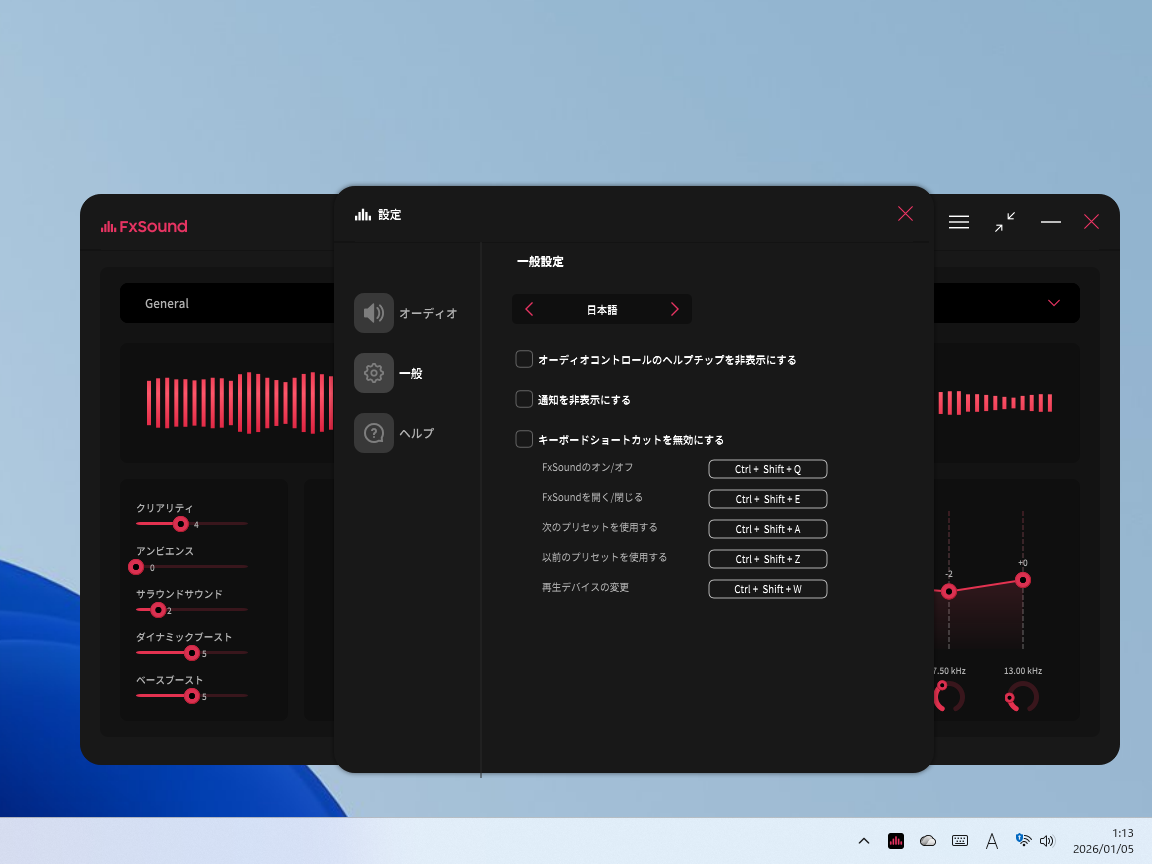Select the オーディオ settings tab label
The width and height of the screenshot is (1152, 864).
(x=428, y=313)
